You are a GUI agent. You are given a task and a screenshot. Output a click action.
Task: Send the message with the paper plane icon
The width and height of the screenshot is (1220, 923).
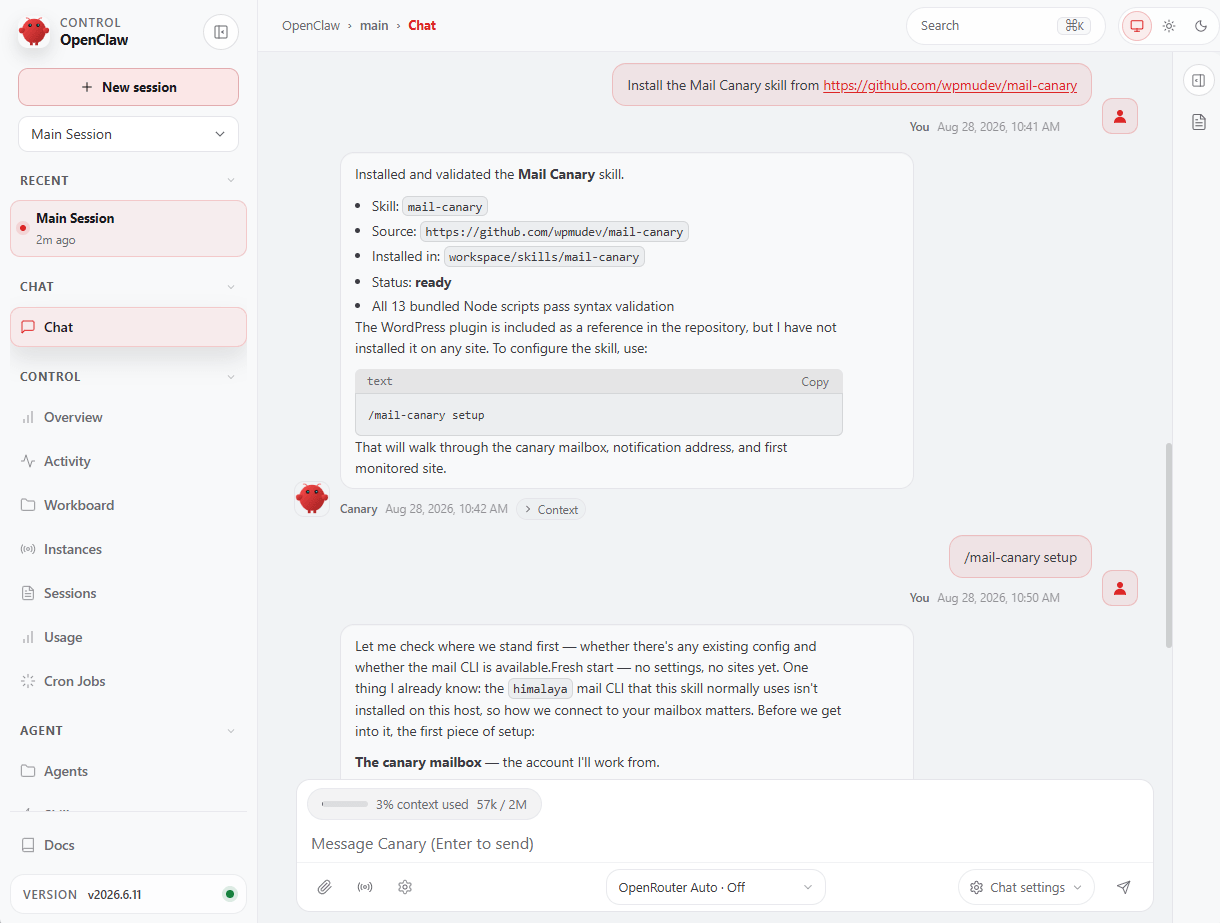1124,887
